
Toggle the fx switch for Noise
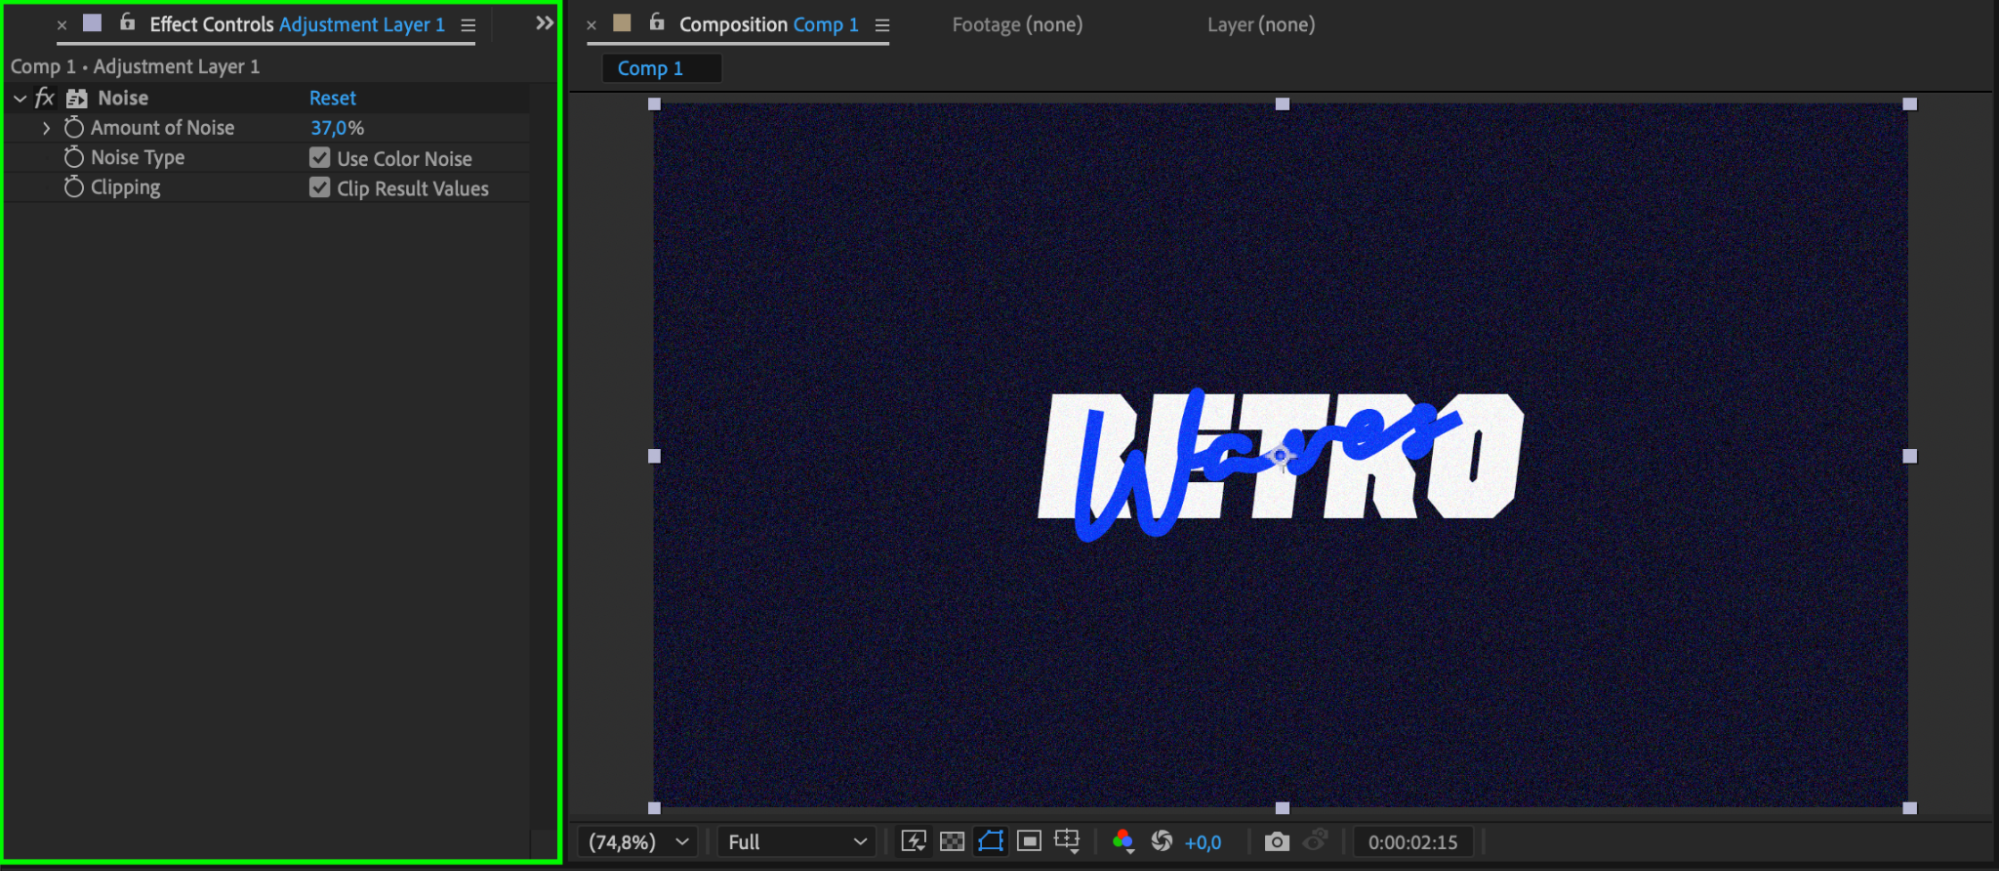tap(45, 98)
